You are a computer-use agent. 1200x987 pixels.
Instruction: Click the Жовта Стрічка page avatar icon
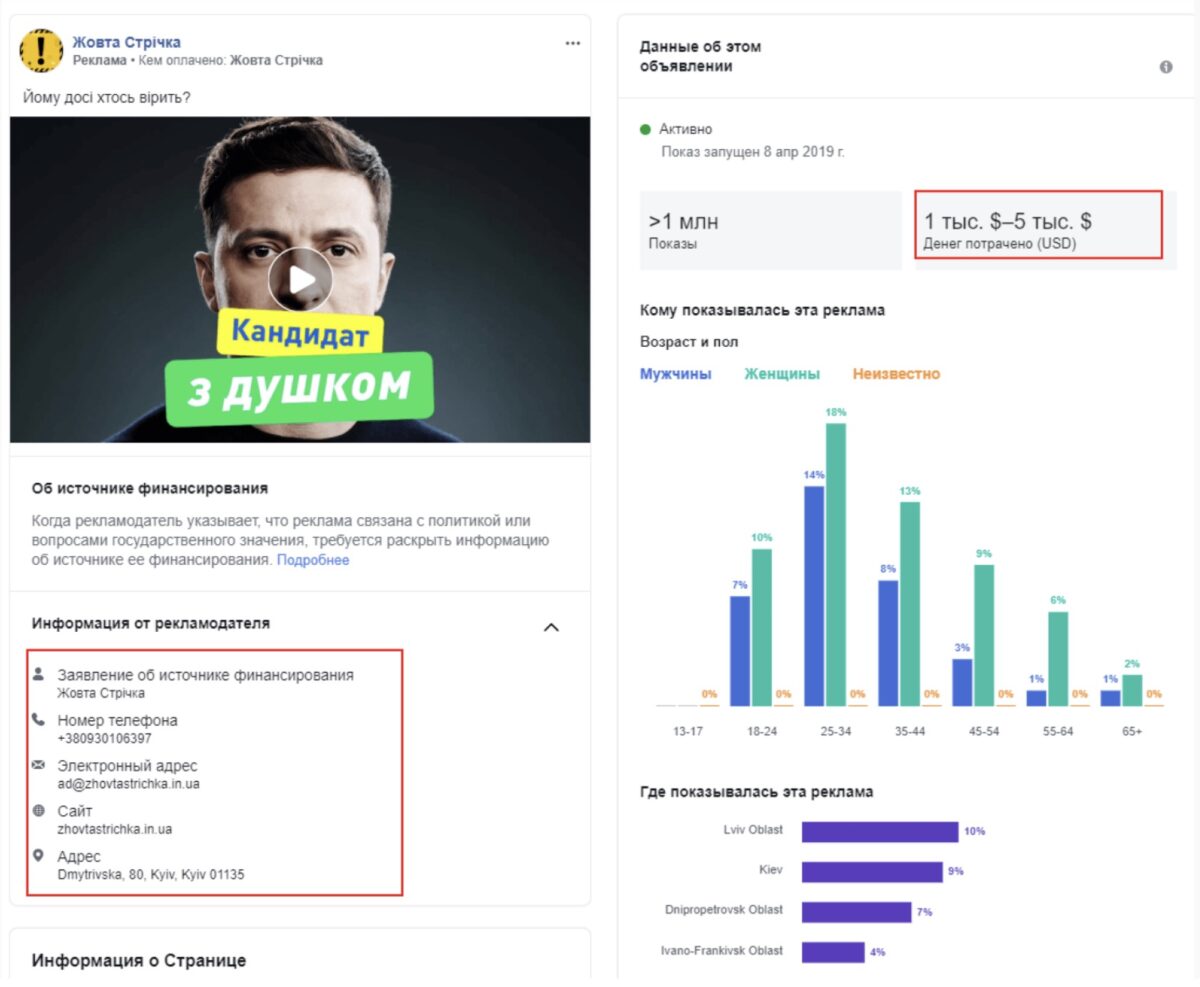click(42, 50)
